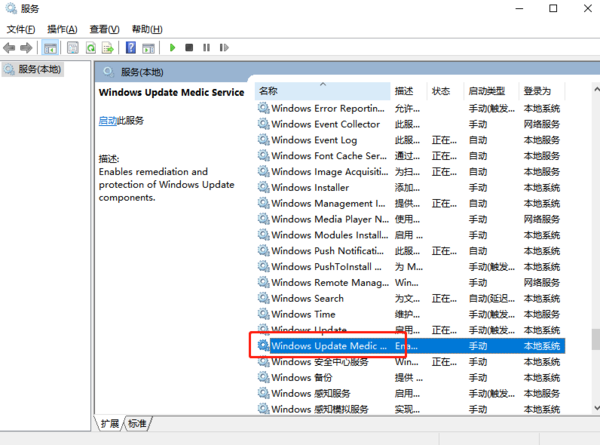Toggle the action pane toolbar icon
The height and width of the screenshot is (445, 600).
point(148,48)
